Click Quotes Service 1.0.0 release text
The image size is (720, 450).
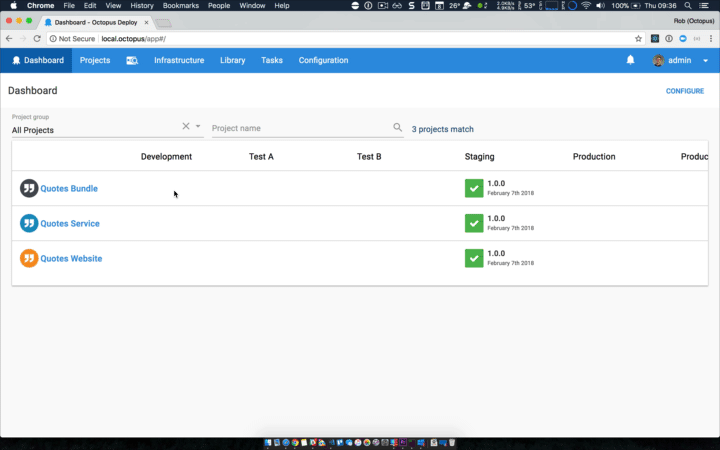point(496,218)
